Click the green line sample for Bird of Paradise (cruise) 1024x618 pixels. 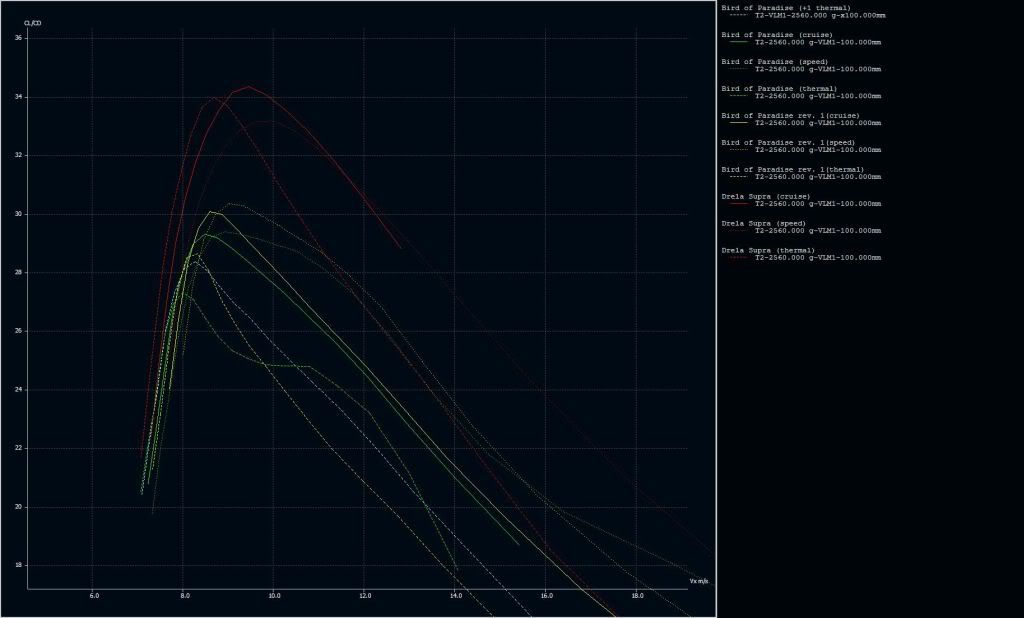click(x=739, y=42)
